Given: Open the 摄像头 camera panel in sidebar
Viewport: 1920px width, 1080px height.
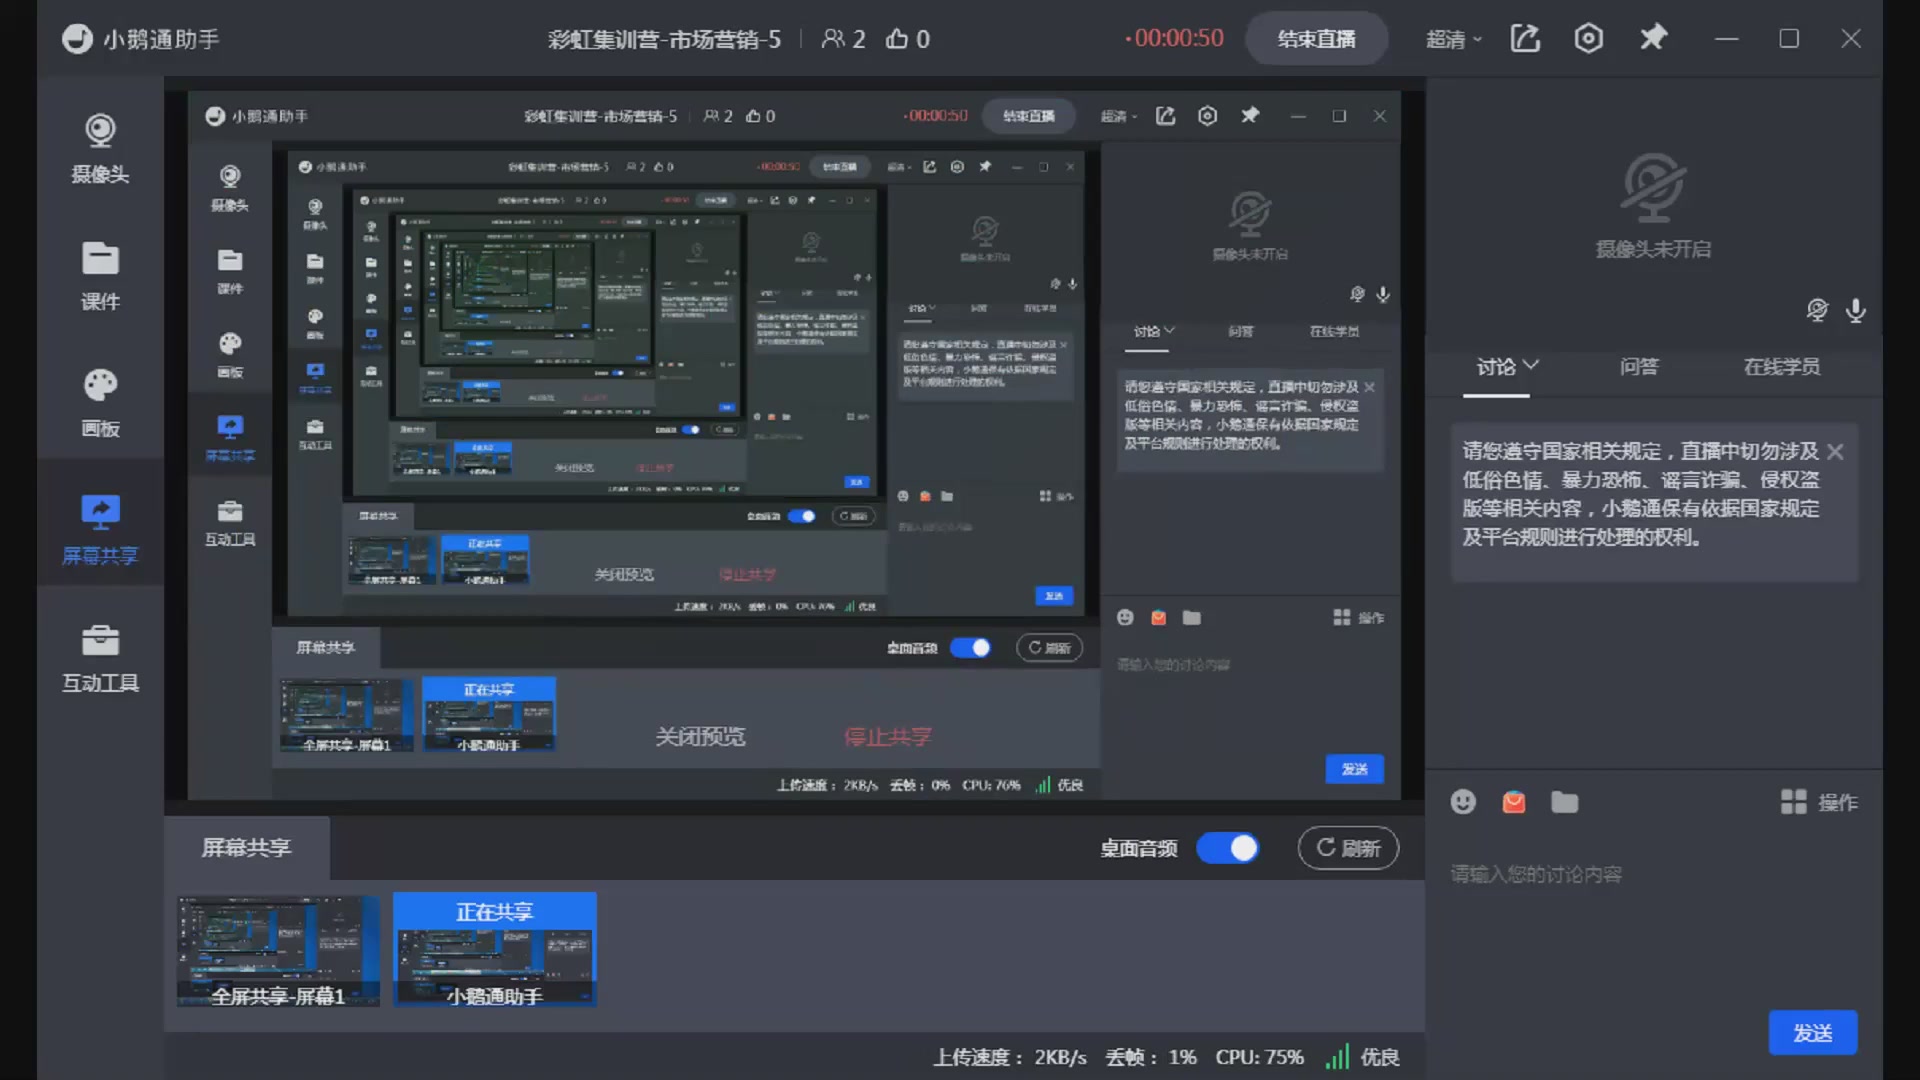Looking at the screenshot, I should pyautogui.click(x=100, y=148).
